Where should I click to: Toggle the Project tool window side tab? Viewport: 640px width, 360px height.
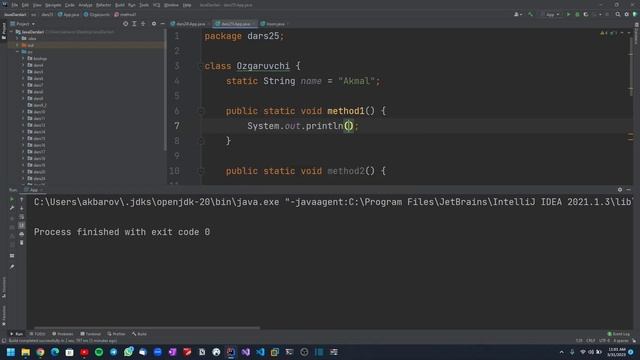click(4, 31)
